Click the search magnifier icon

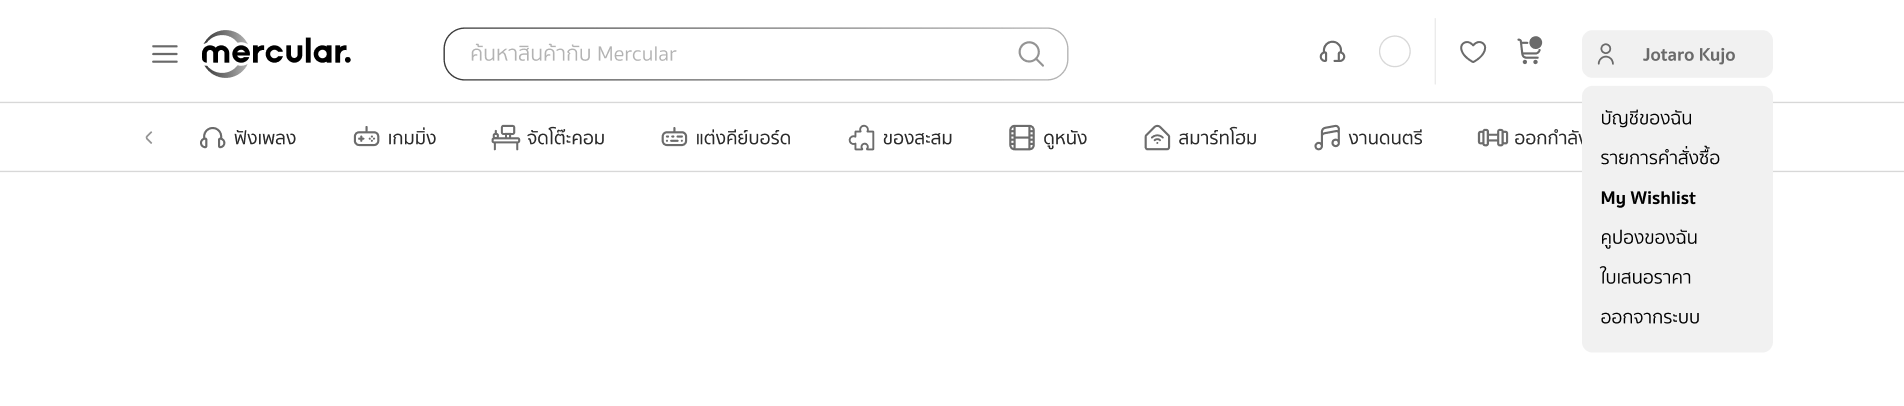click(x=1031, y=54)
